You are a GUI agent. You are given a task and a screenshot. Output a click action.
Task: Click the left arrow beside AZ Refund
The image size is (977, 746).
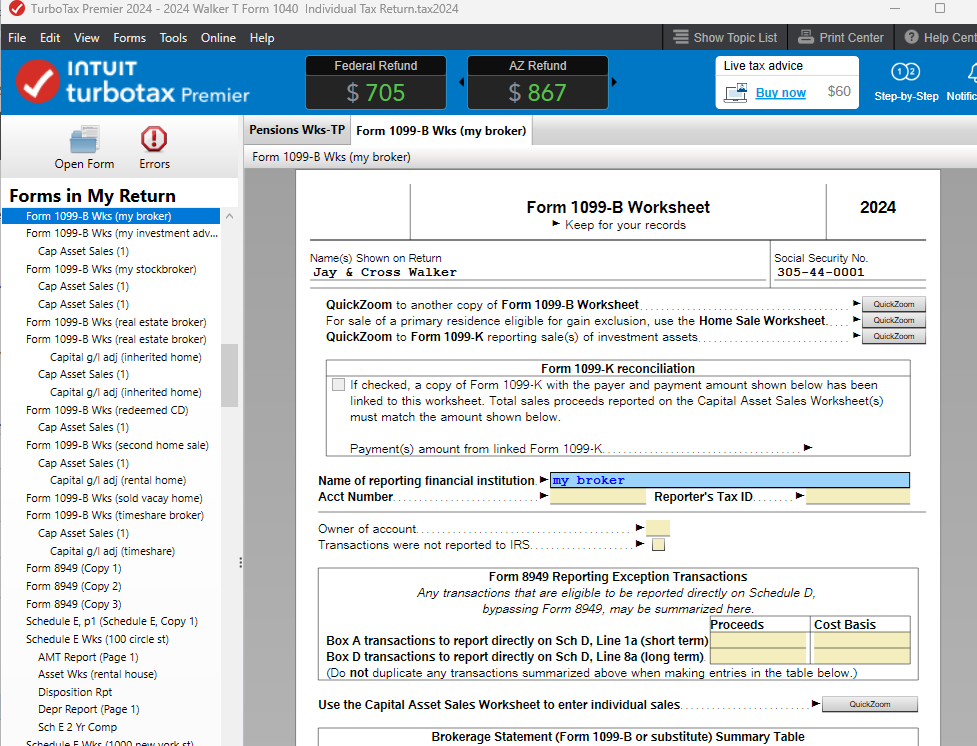pos(462,82)
